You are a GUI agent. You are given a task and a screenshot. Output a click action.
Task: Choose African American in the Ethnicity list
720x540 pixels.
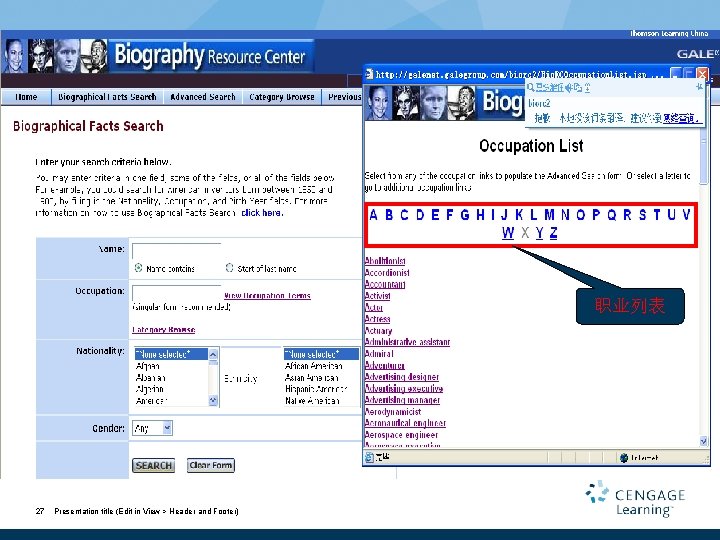click(314, 366)
